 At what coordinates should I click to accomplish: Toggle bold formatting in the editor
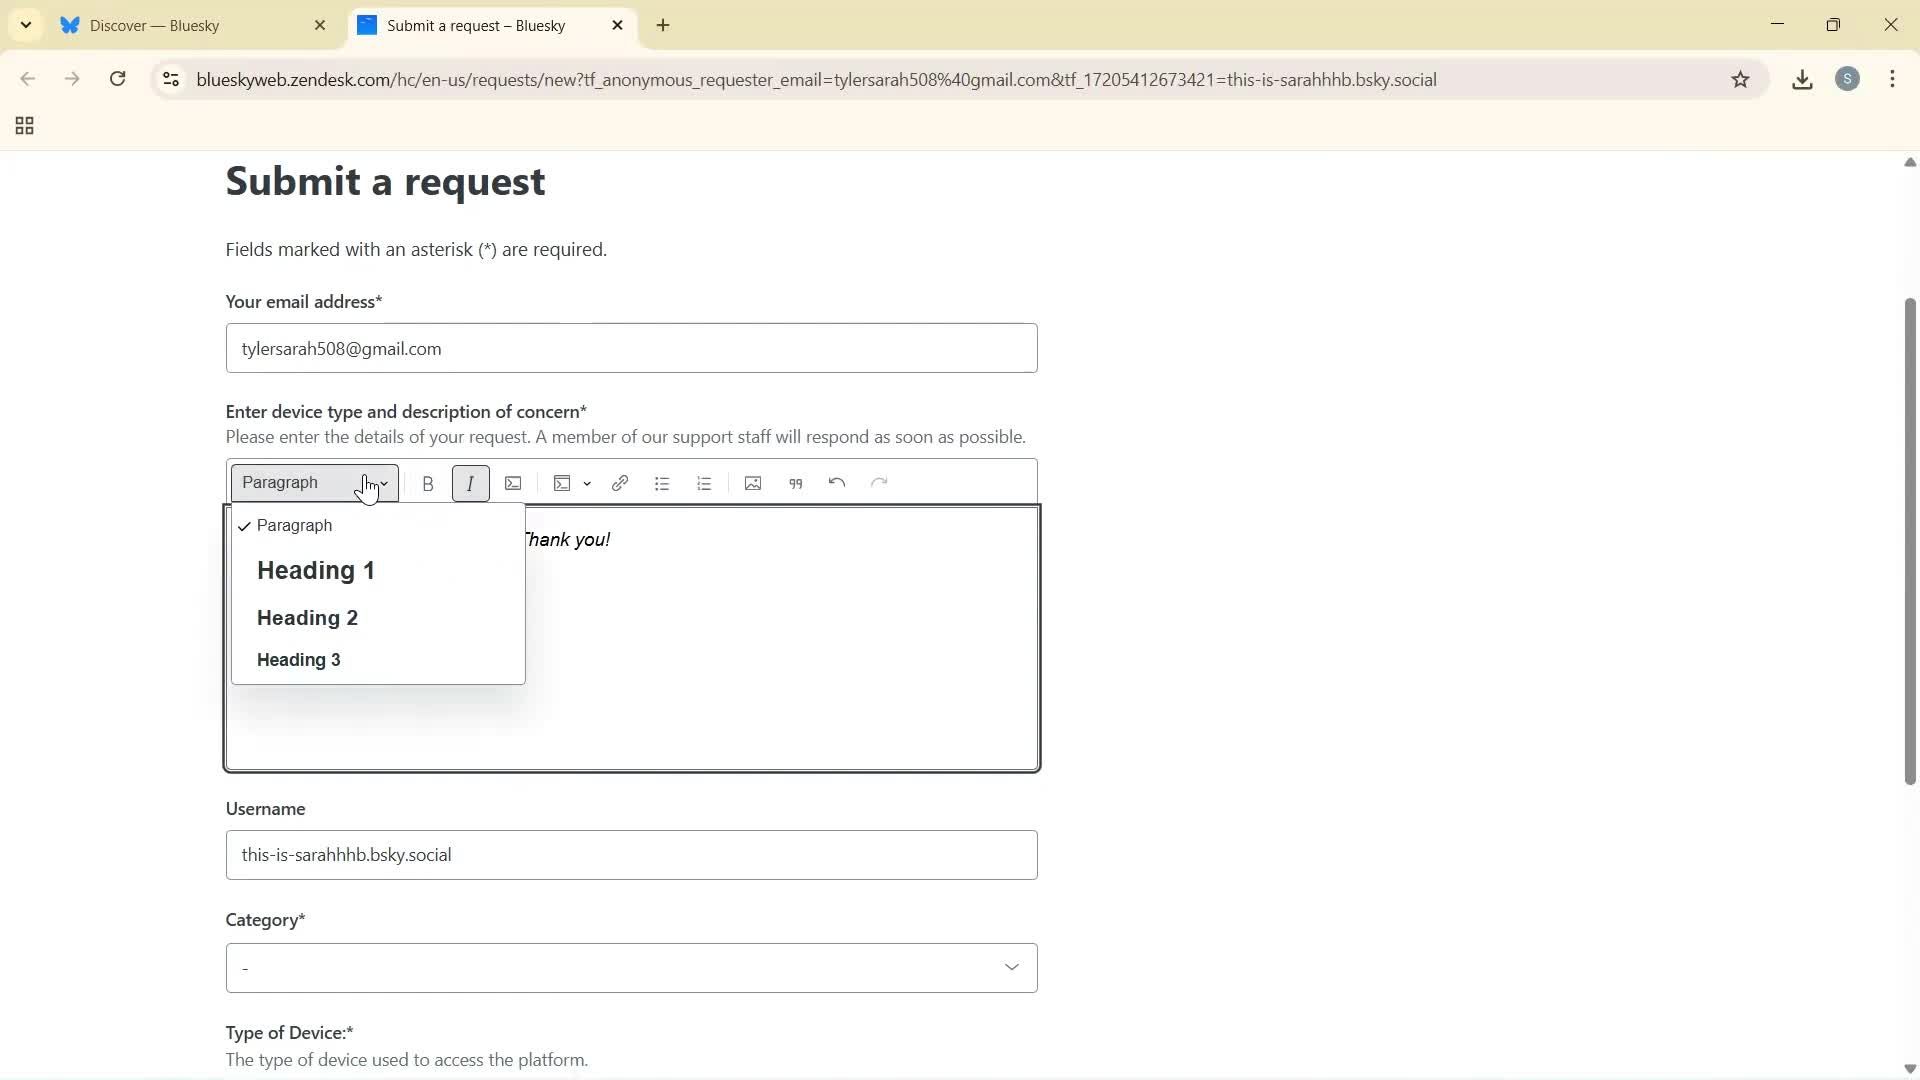click(428, 483)
